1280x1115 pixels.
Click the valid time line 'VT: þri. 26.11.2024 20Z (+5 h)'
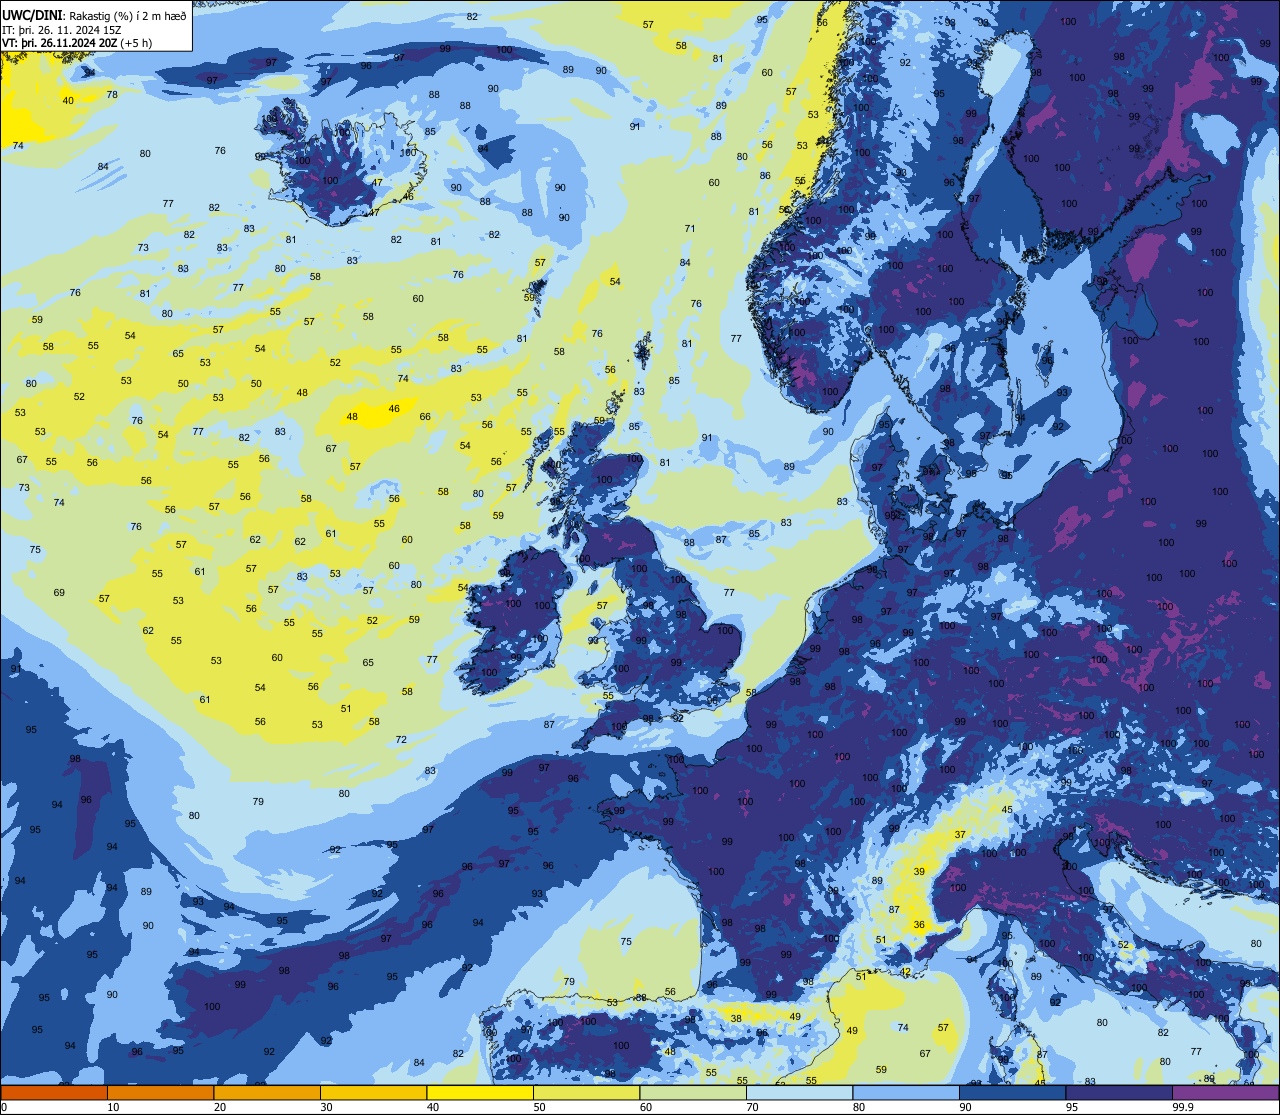tap(78, 42)
